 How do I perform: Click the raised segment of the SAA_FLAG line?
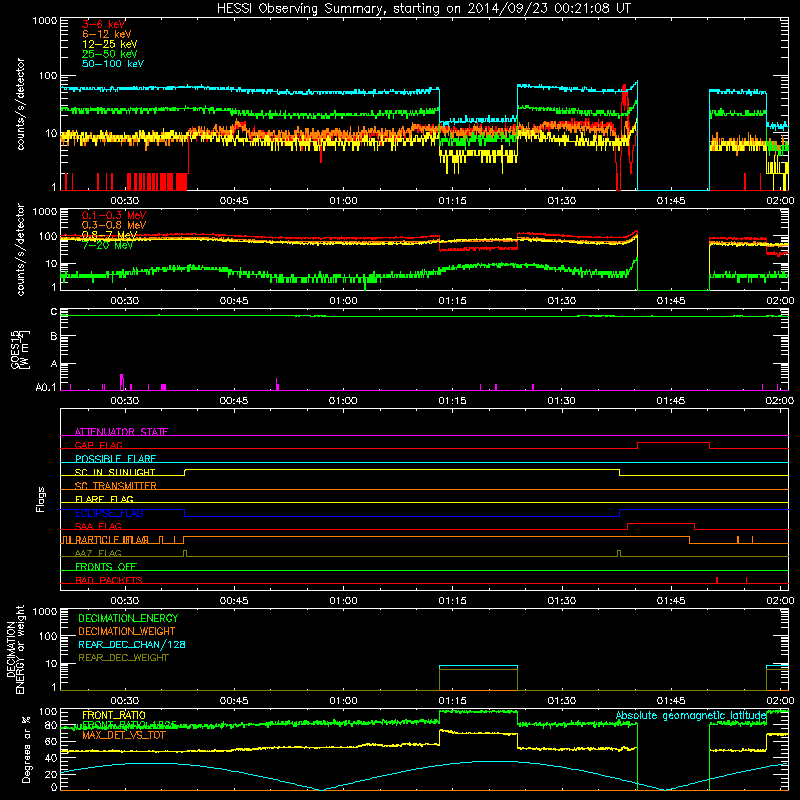(x=661, y=523)
